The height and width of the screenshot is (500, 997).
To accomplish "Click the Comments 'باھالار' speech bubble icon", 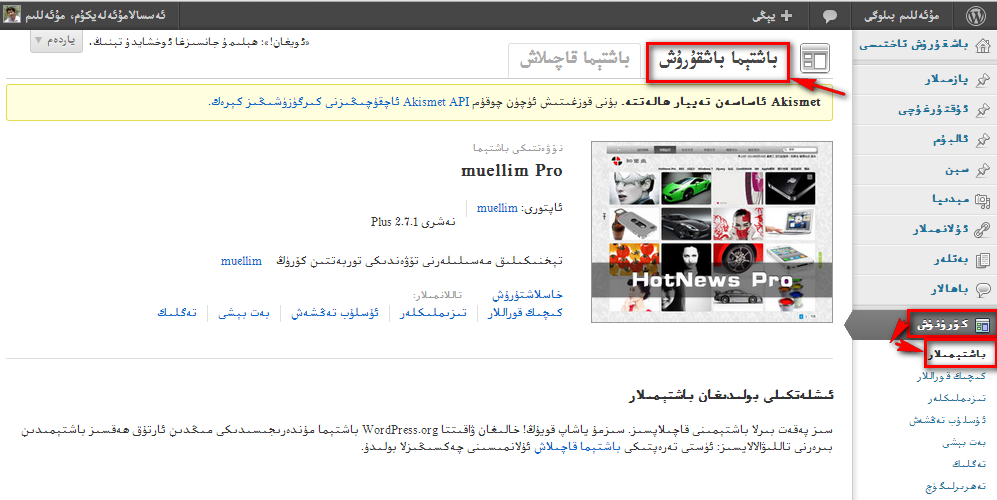I will (982, 289).
